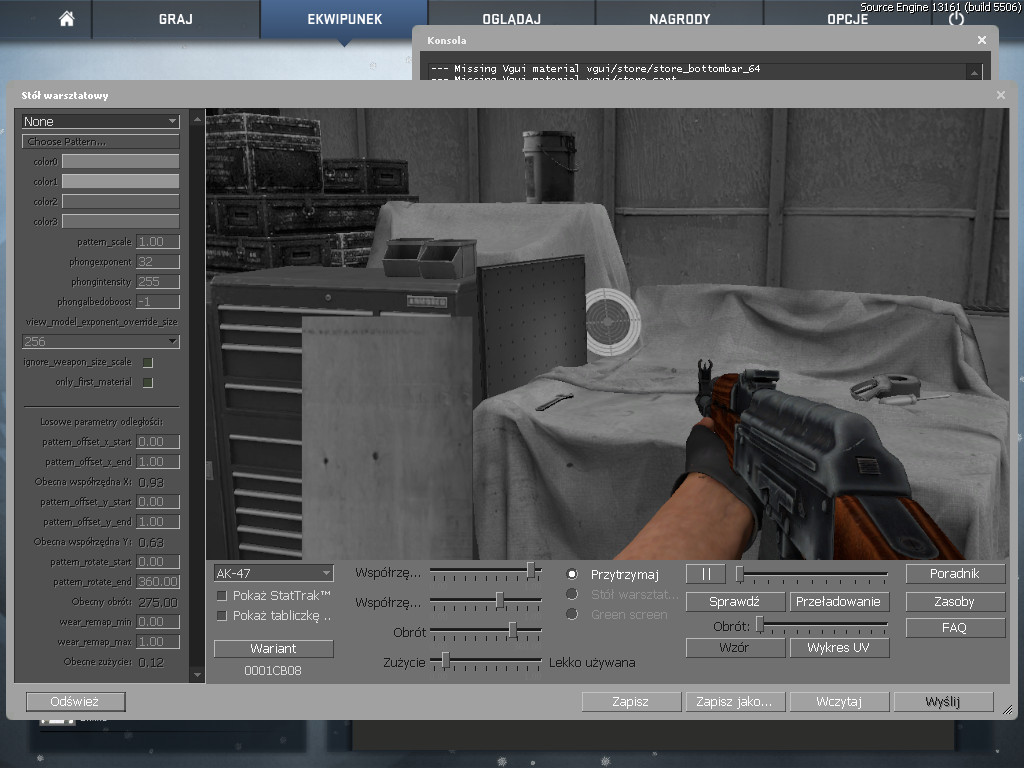Open the Poradnik guide
This screenshot has height=768, width=1024.
tap(955, 573)
